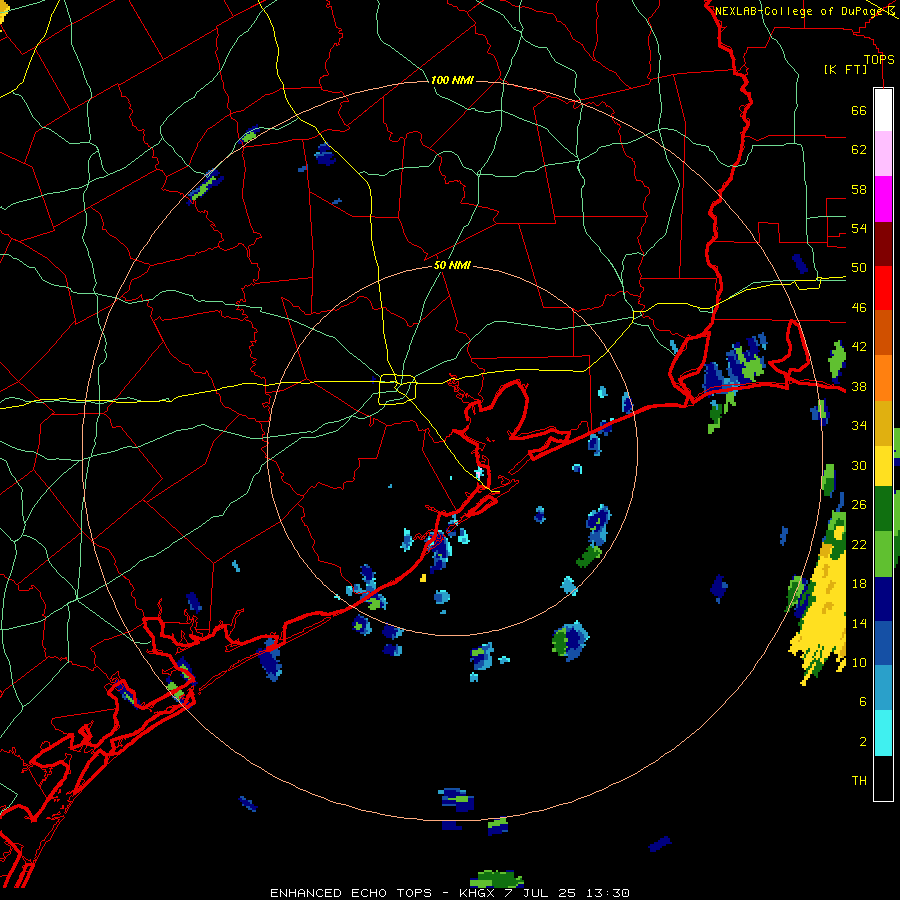
Task: Click the legend value 42
Action: [x=859, y=347]
